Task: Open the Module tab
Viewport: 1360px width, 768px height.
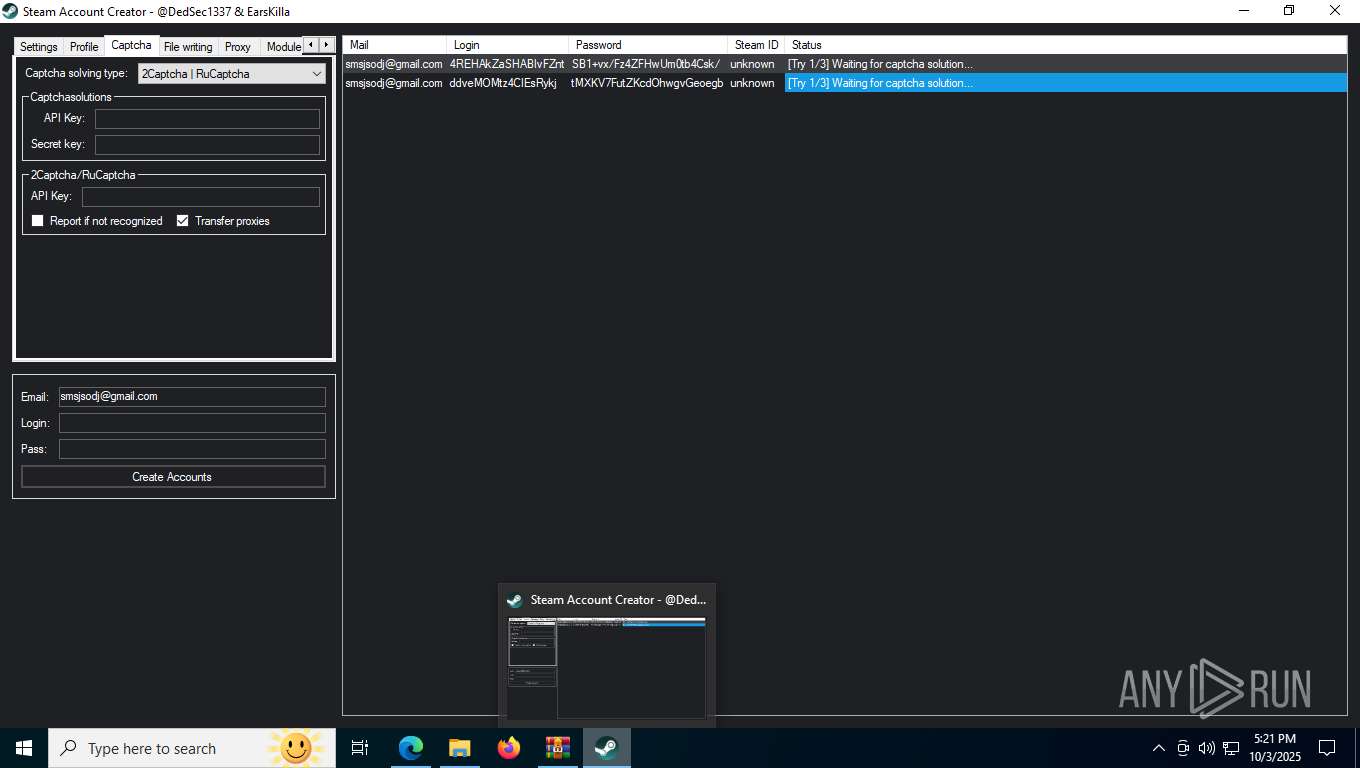Action: (x=283, y=46)
